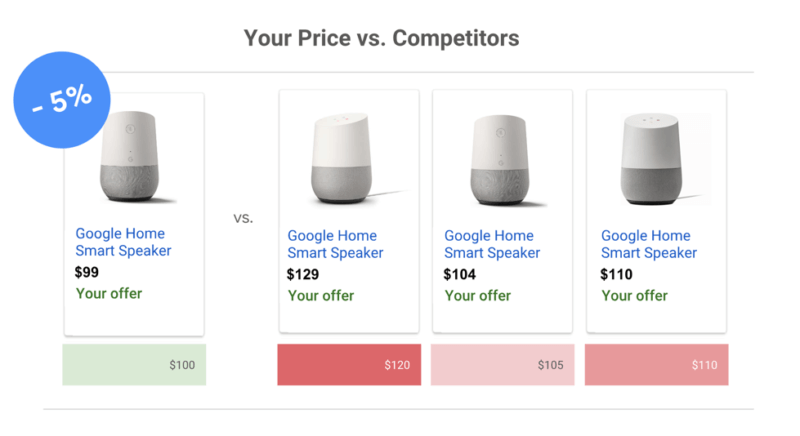This screenshot has height=436, width=800.
Task: Click the "vs." label between the cards
Action: [x=243, y=217]
